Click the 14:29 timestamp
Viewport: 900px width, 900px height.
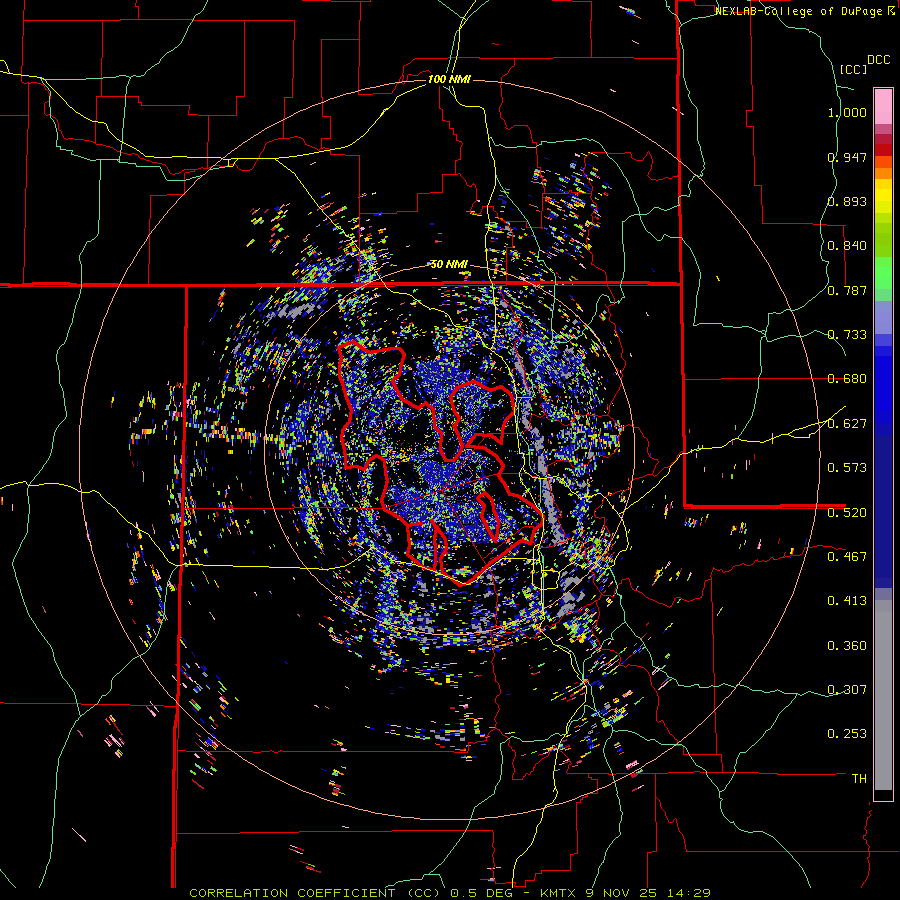click(x=689, y=893)
